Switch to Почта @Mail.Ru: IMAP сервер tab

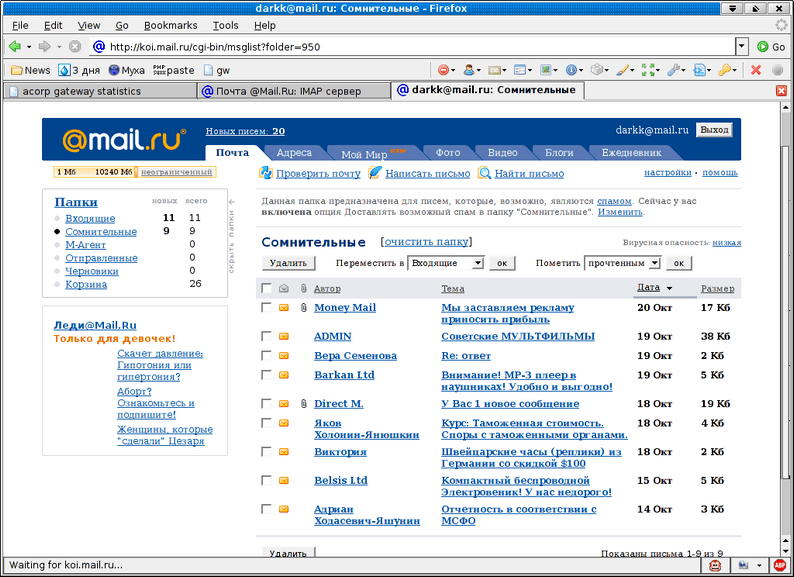pyautogui.click(x=294, y=91)
